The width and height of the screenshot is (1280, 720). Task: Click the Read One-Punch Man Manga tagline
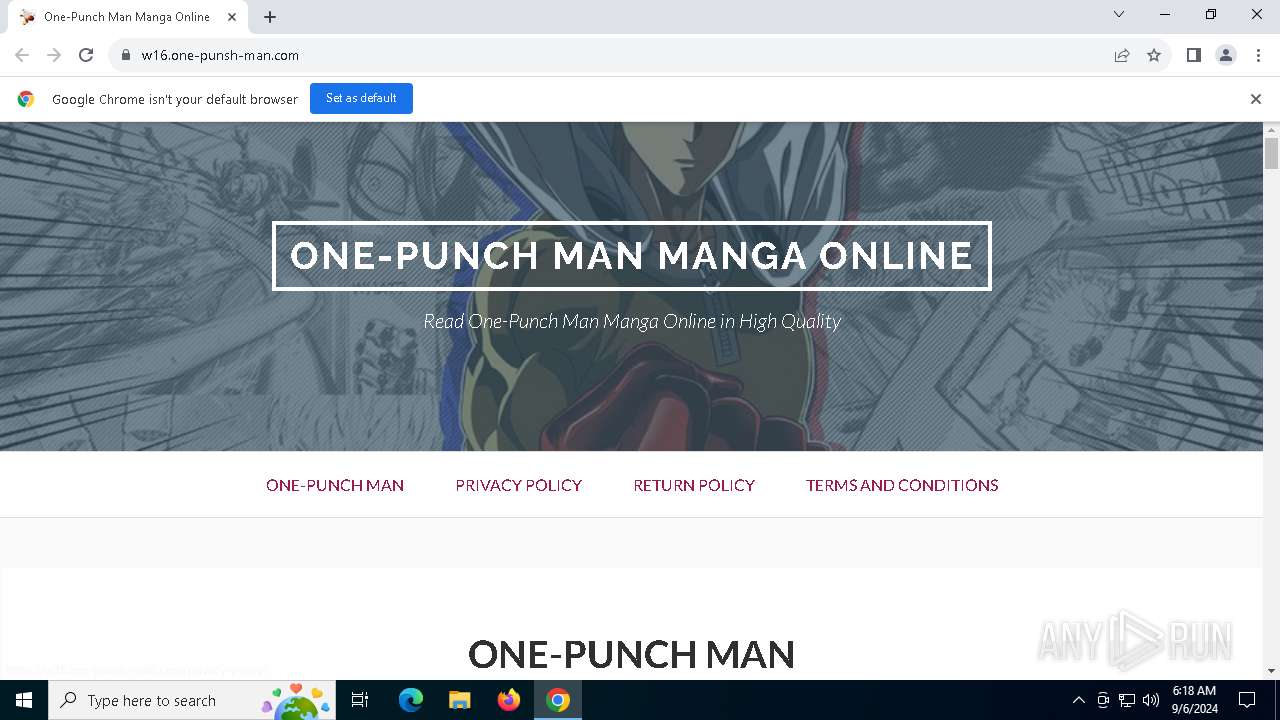click(632, 321)
